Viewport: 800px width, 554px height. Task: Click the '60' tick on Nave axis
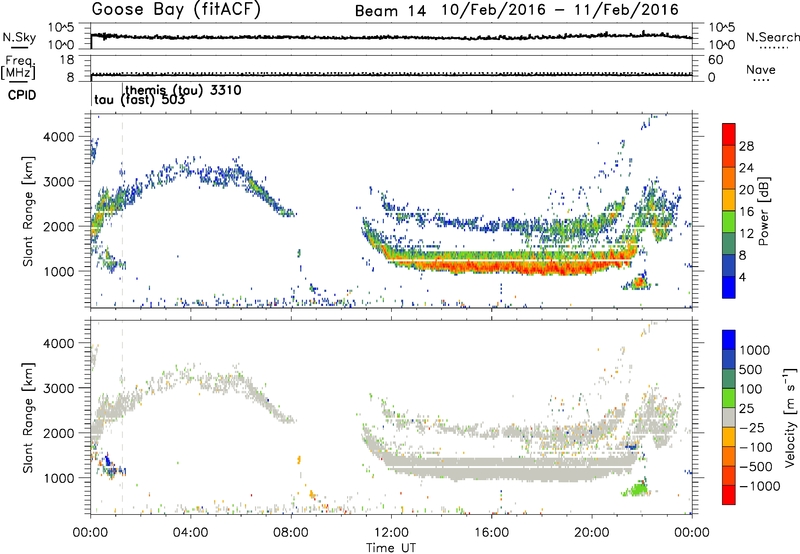tap(715, 60)
